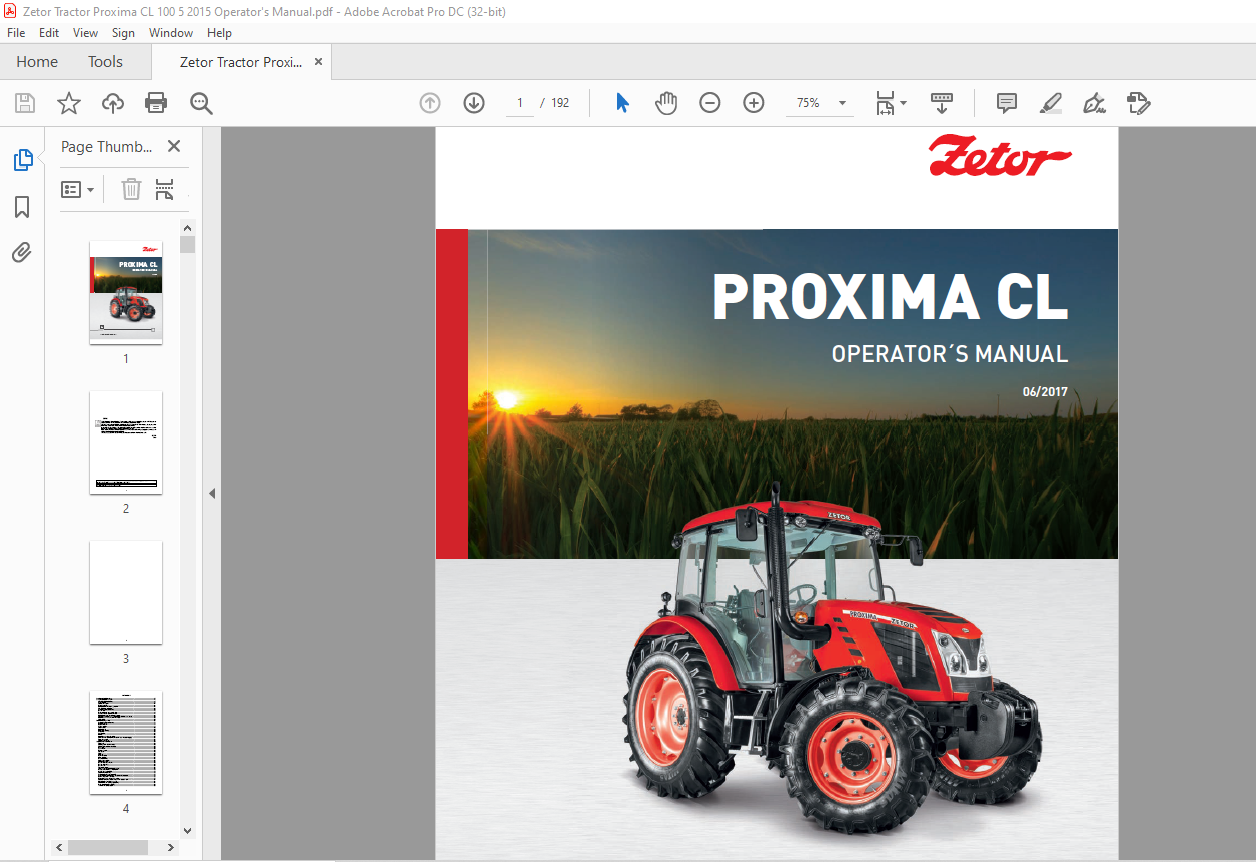This screenshot has height=862, width=1256.
Task: Add a comment note icon
Action: click(x=1007, y=103)
